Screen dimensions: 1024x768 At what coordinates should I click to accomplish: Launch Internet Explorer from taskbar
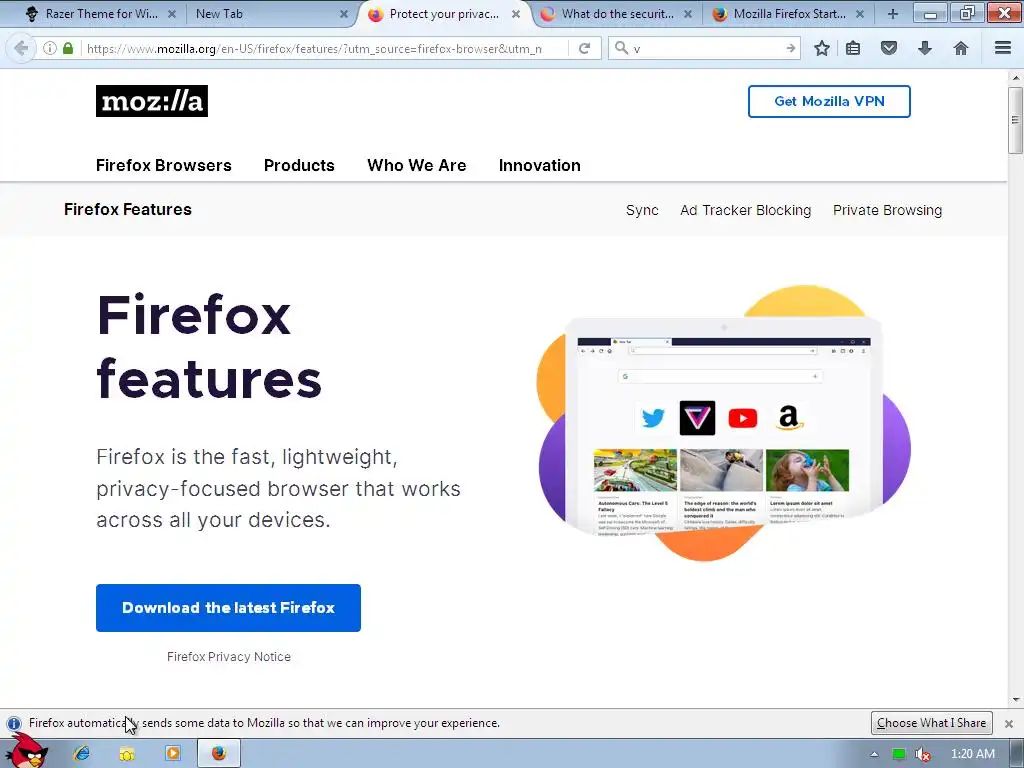(x=82, y=754)
